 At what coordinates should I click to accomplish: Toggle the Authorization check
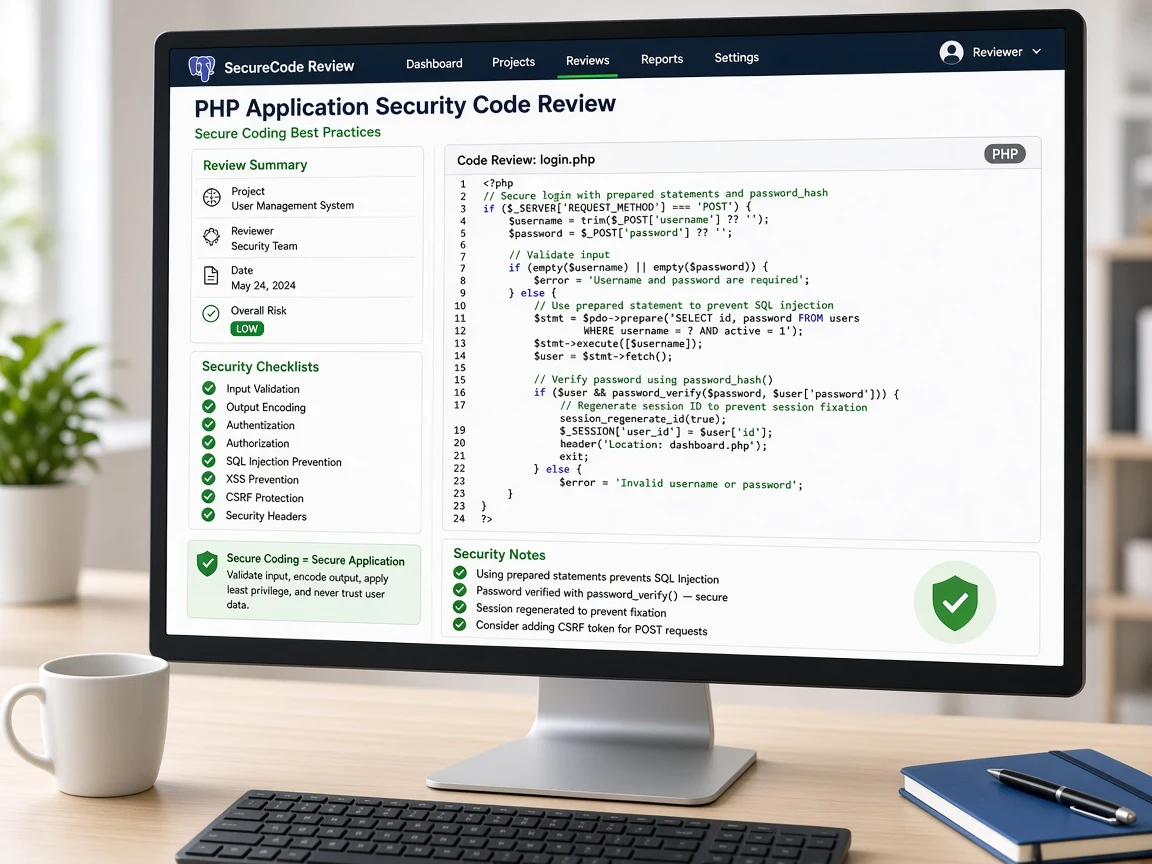[209, 442]
